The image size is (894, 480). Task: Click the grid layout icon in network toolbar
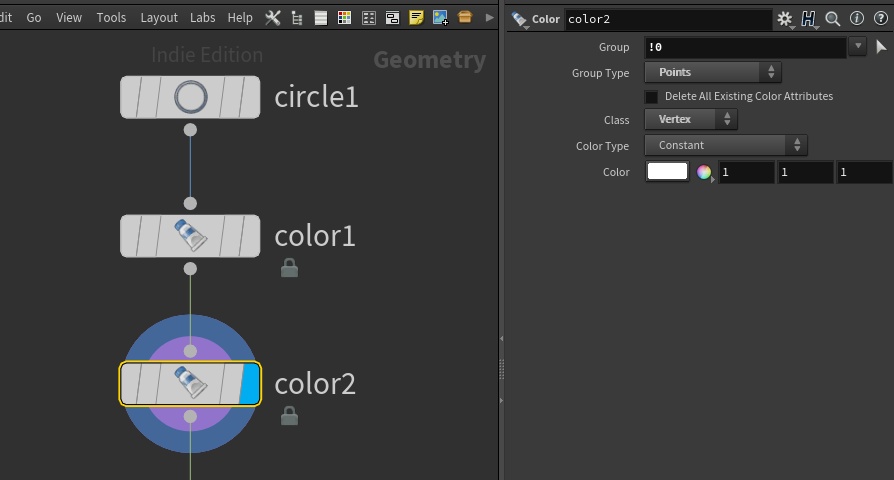pos(369,18)
